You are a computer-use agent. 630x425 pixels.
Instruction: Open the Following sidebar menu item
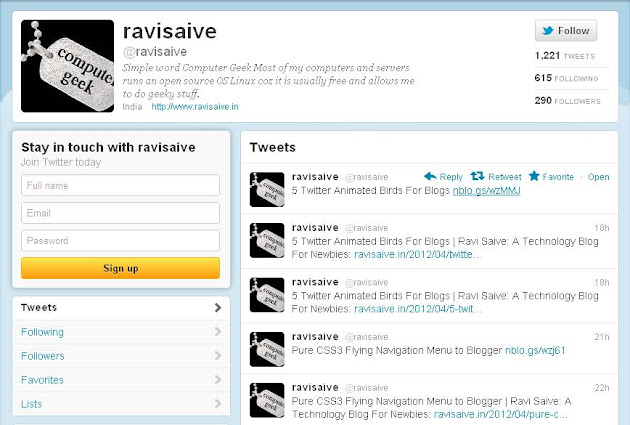pyautogui.click(x=121, y=332)
